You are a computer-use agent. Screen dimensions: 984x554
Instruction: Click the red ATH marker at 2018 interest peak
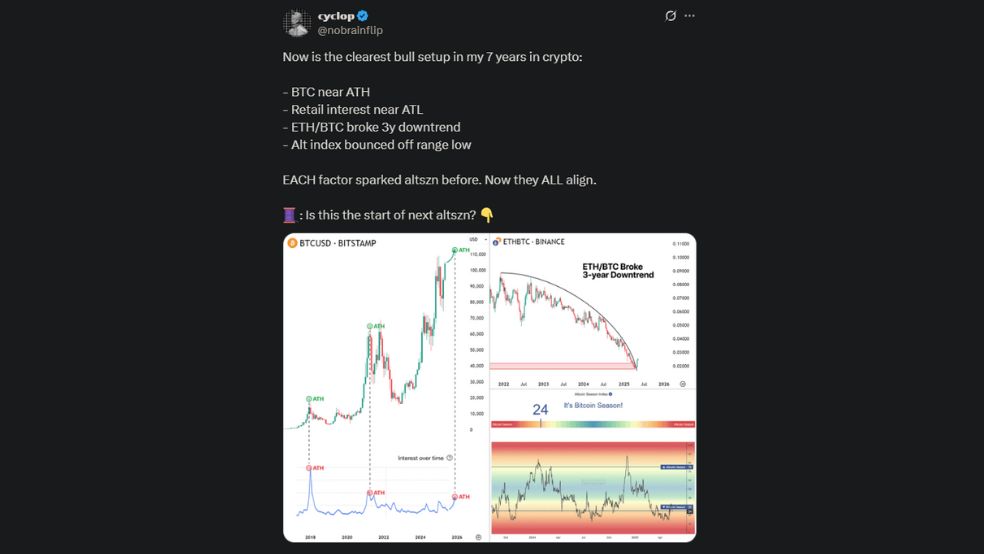click(309, 468)
